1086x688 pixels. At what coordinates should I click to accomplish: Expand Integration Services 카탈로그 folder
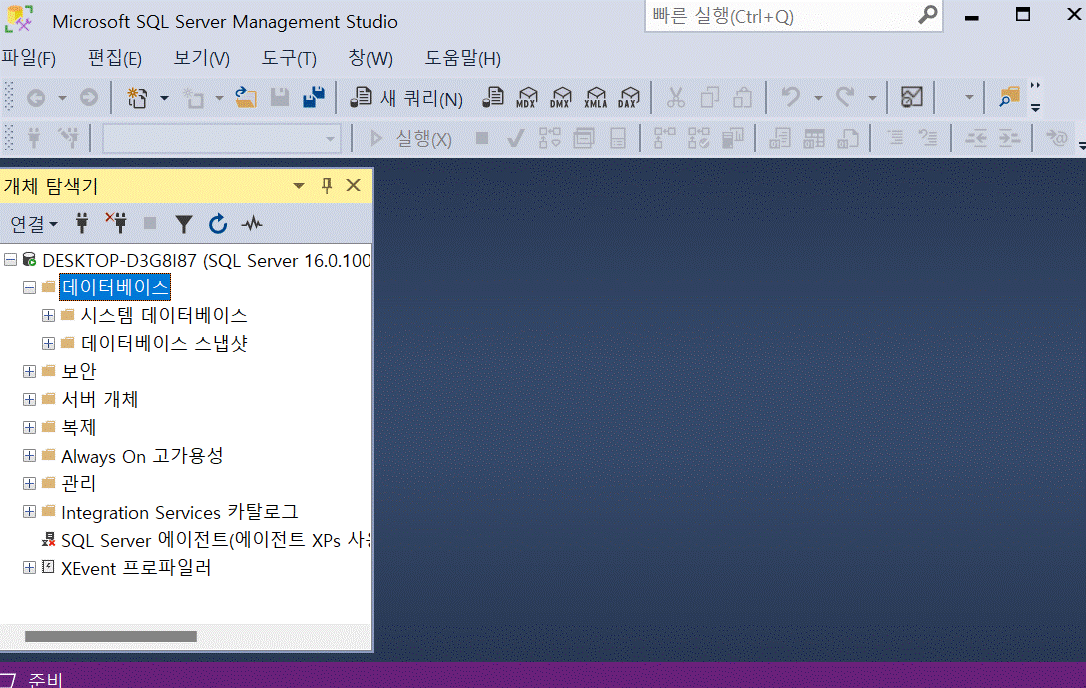[x=29, y=512]
